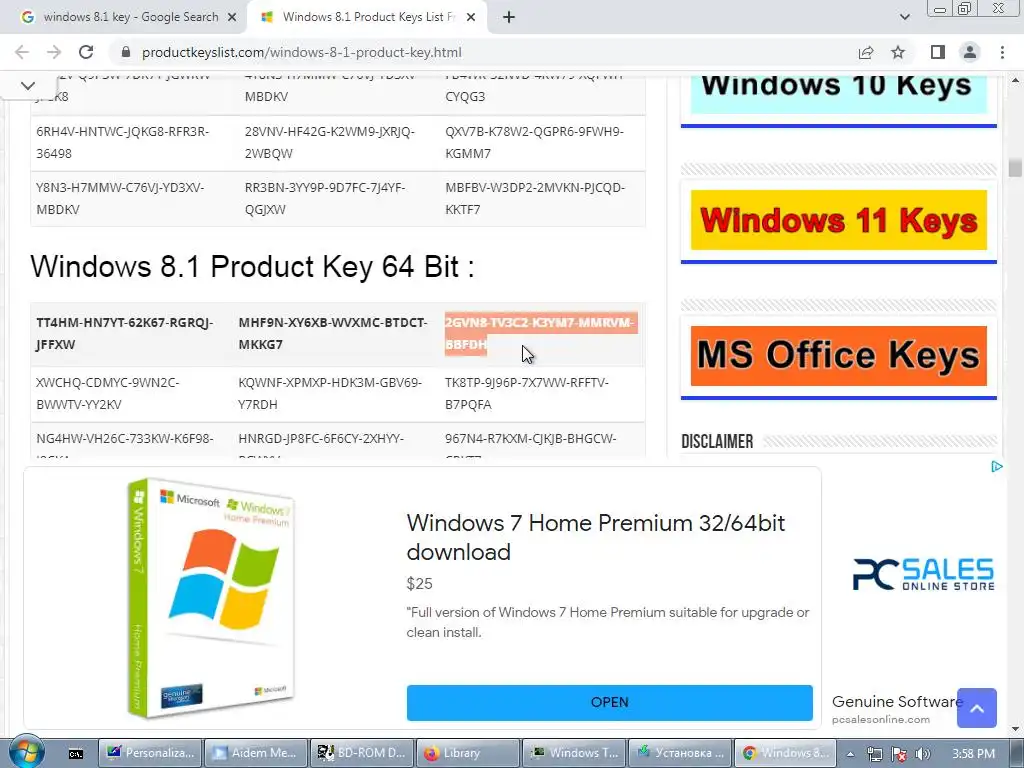Open Action Center flag icon
The width and height of the screenshot is (1024, 768).
pyautogui.click(x=899, y=754)
